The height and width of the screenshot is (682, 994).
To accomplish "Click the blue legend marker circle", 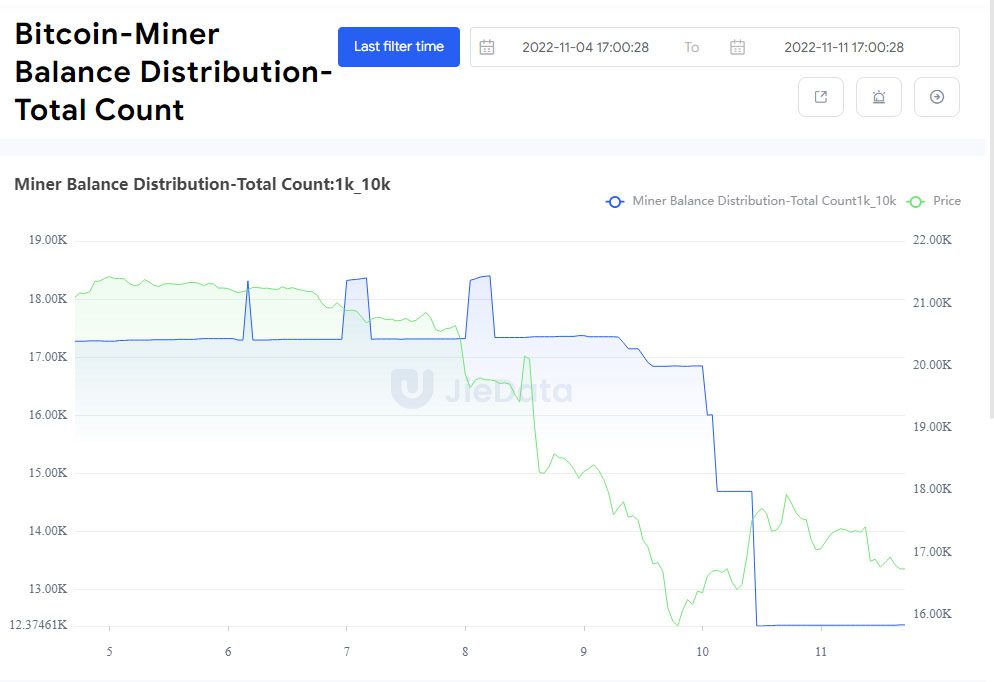I will tap(614, 202).
